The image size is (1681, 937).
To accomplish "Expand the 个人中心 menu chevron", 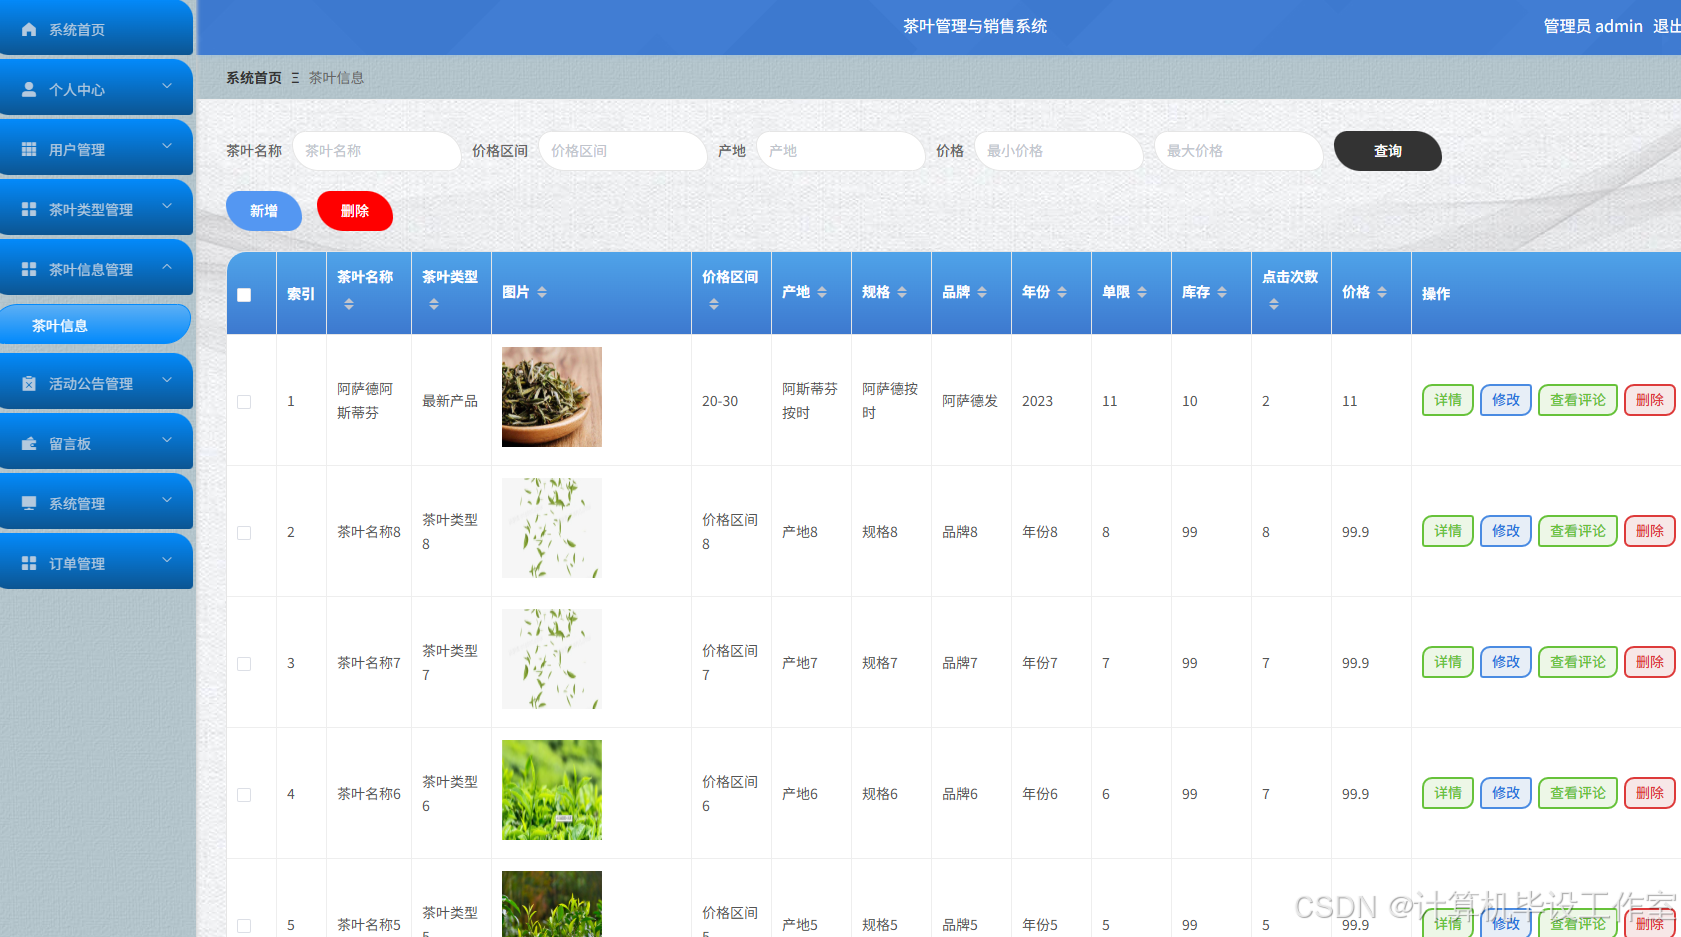I will point(167,86).
